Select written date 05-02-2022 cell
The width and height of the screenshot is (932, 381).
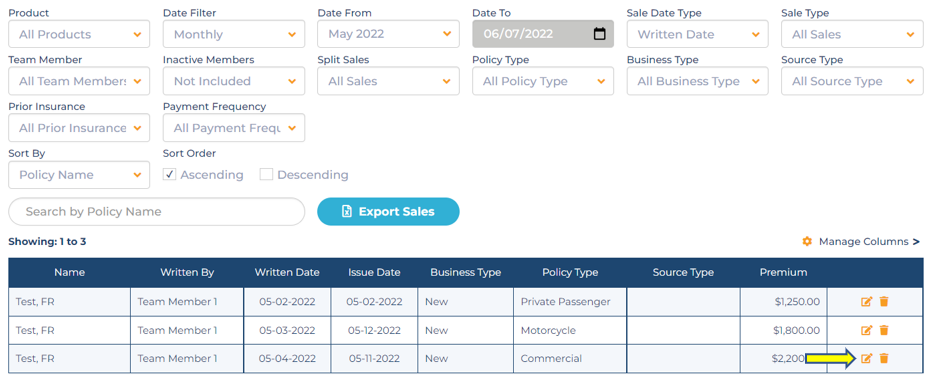(287, 302)
